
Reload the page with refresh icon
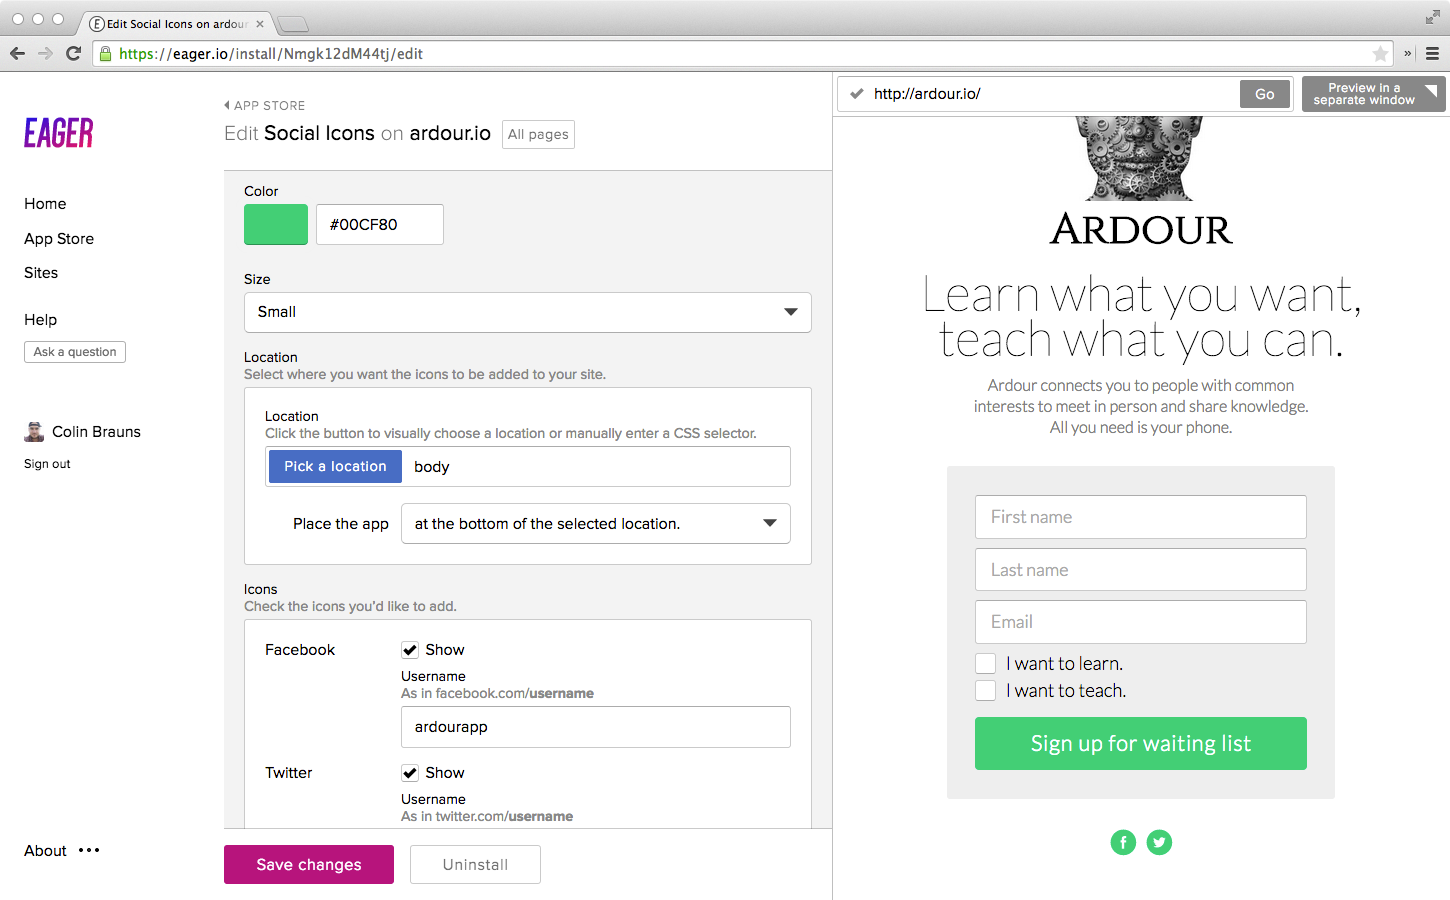(73, 54)
